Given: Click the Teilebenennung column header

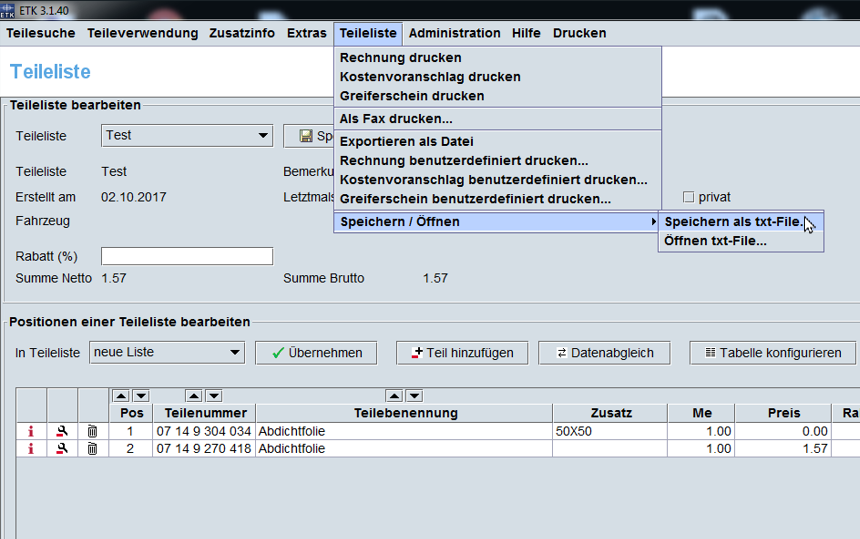Looking at the screenshot, I should [x=405, y=413].
